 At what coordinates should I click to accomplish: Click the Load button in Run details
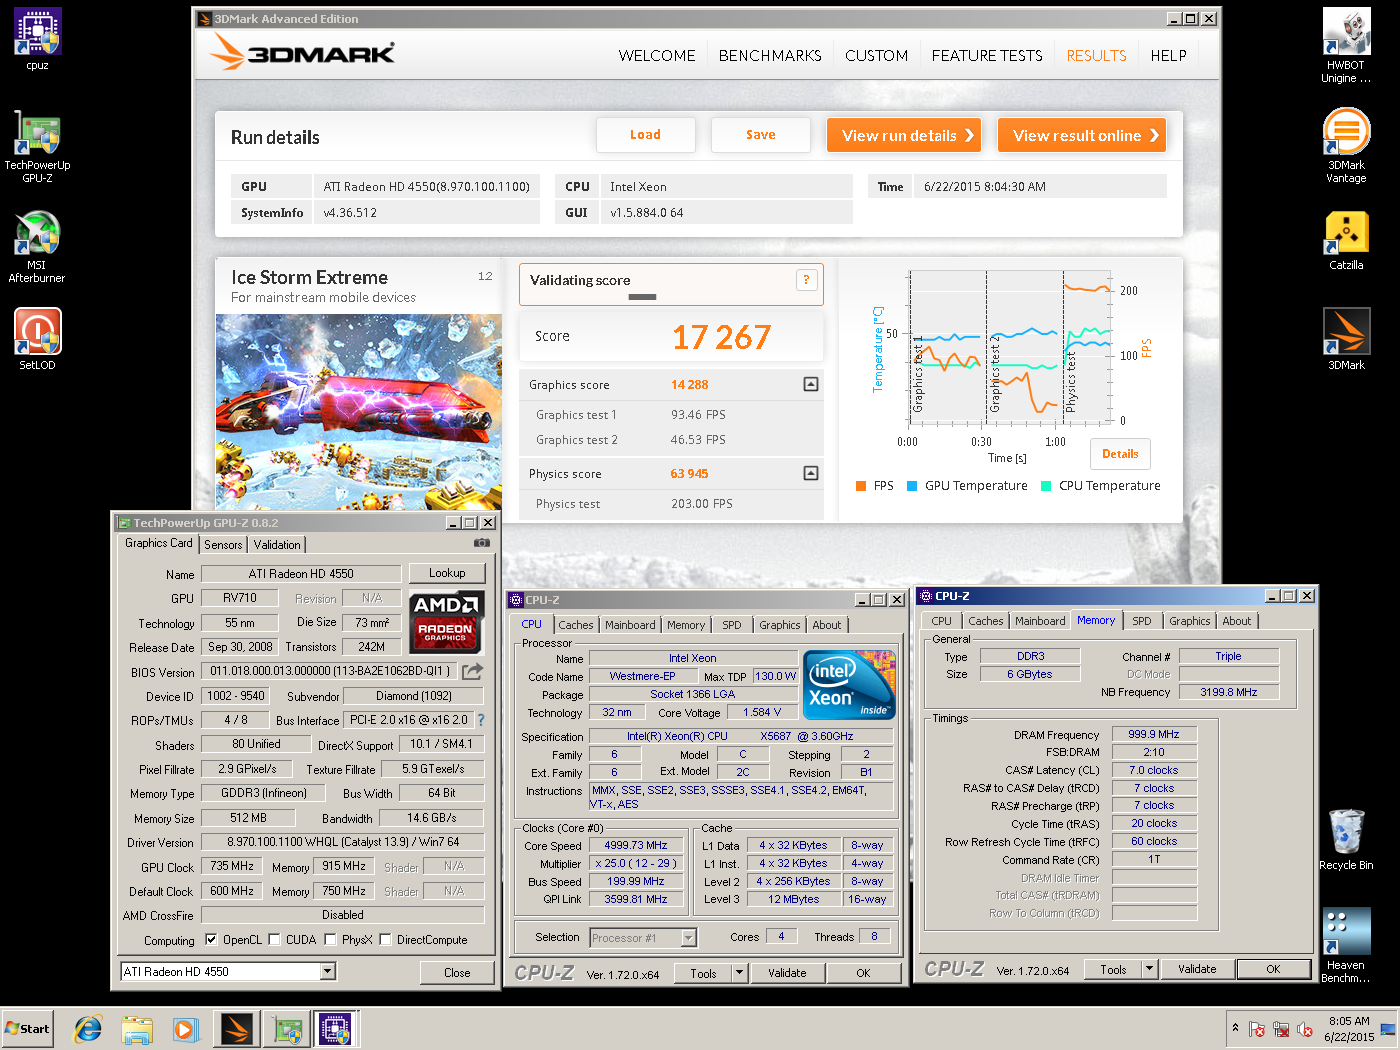coord(645,135)
